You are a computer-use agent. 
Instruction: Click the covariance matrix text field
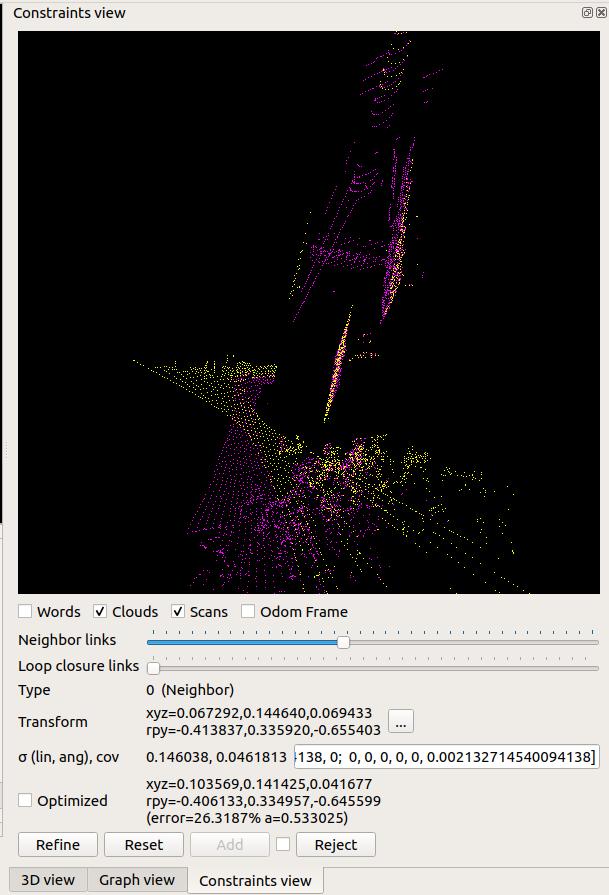tap(445, 757)
